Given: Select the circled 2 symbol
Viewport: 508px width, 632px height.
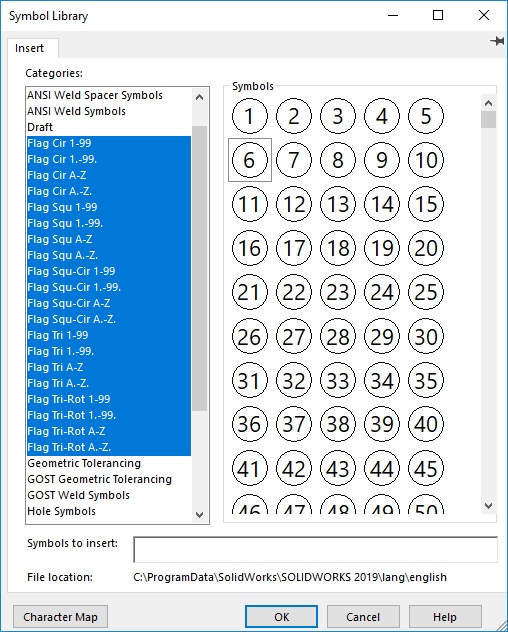Looking at the screenshot, I should click(294, 116).
